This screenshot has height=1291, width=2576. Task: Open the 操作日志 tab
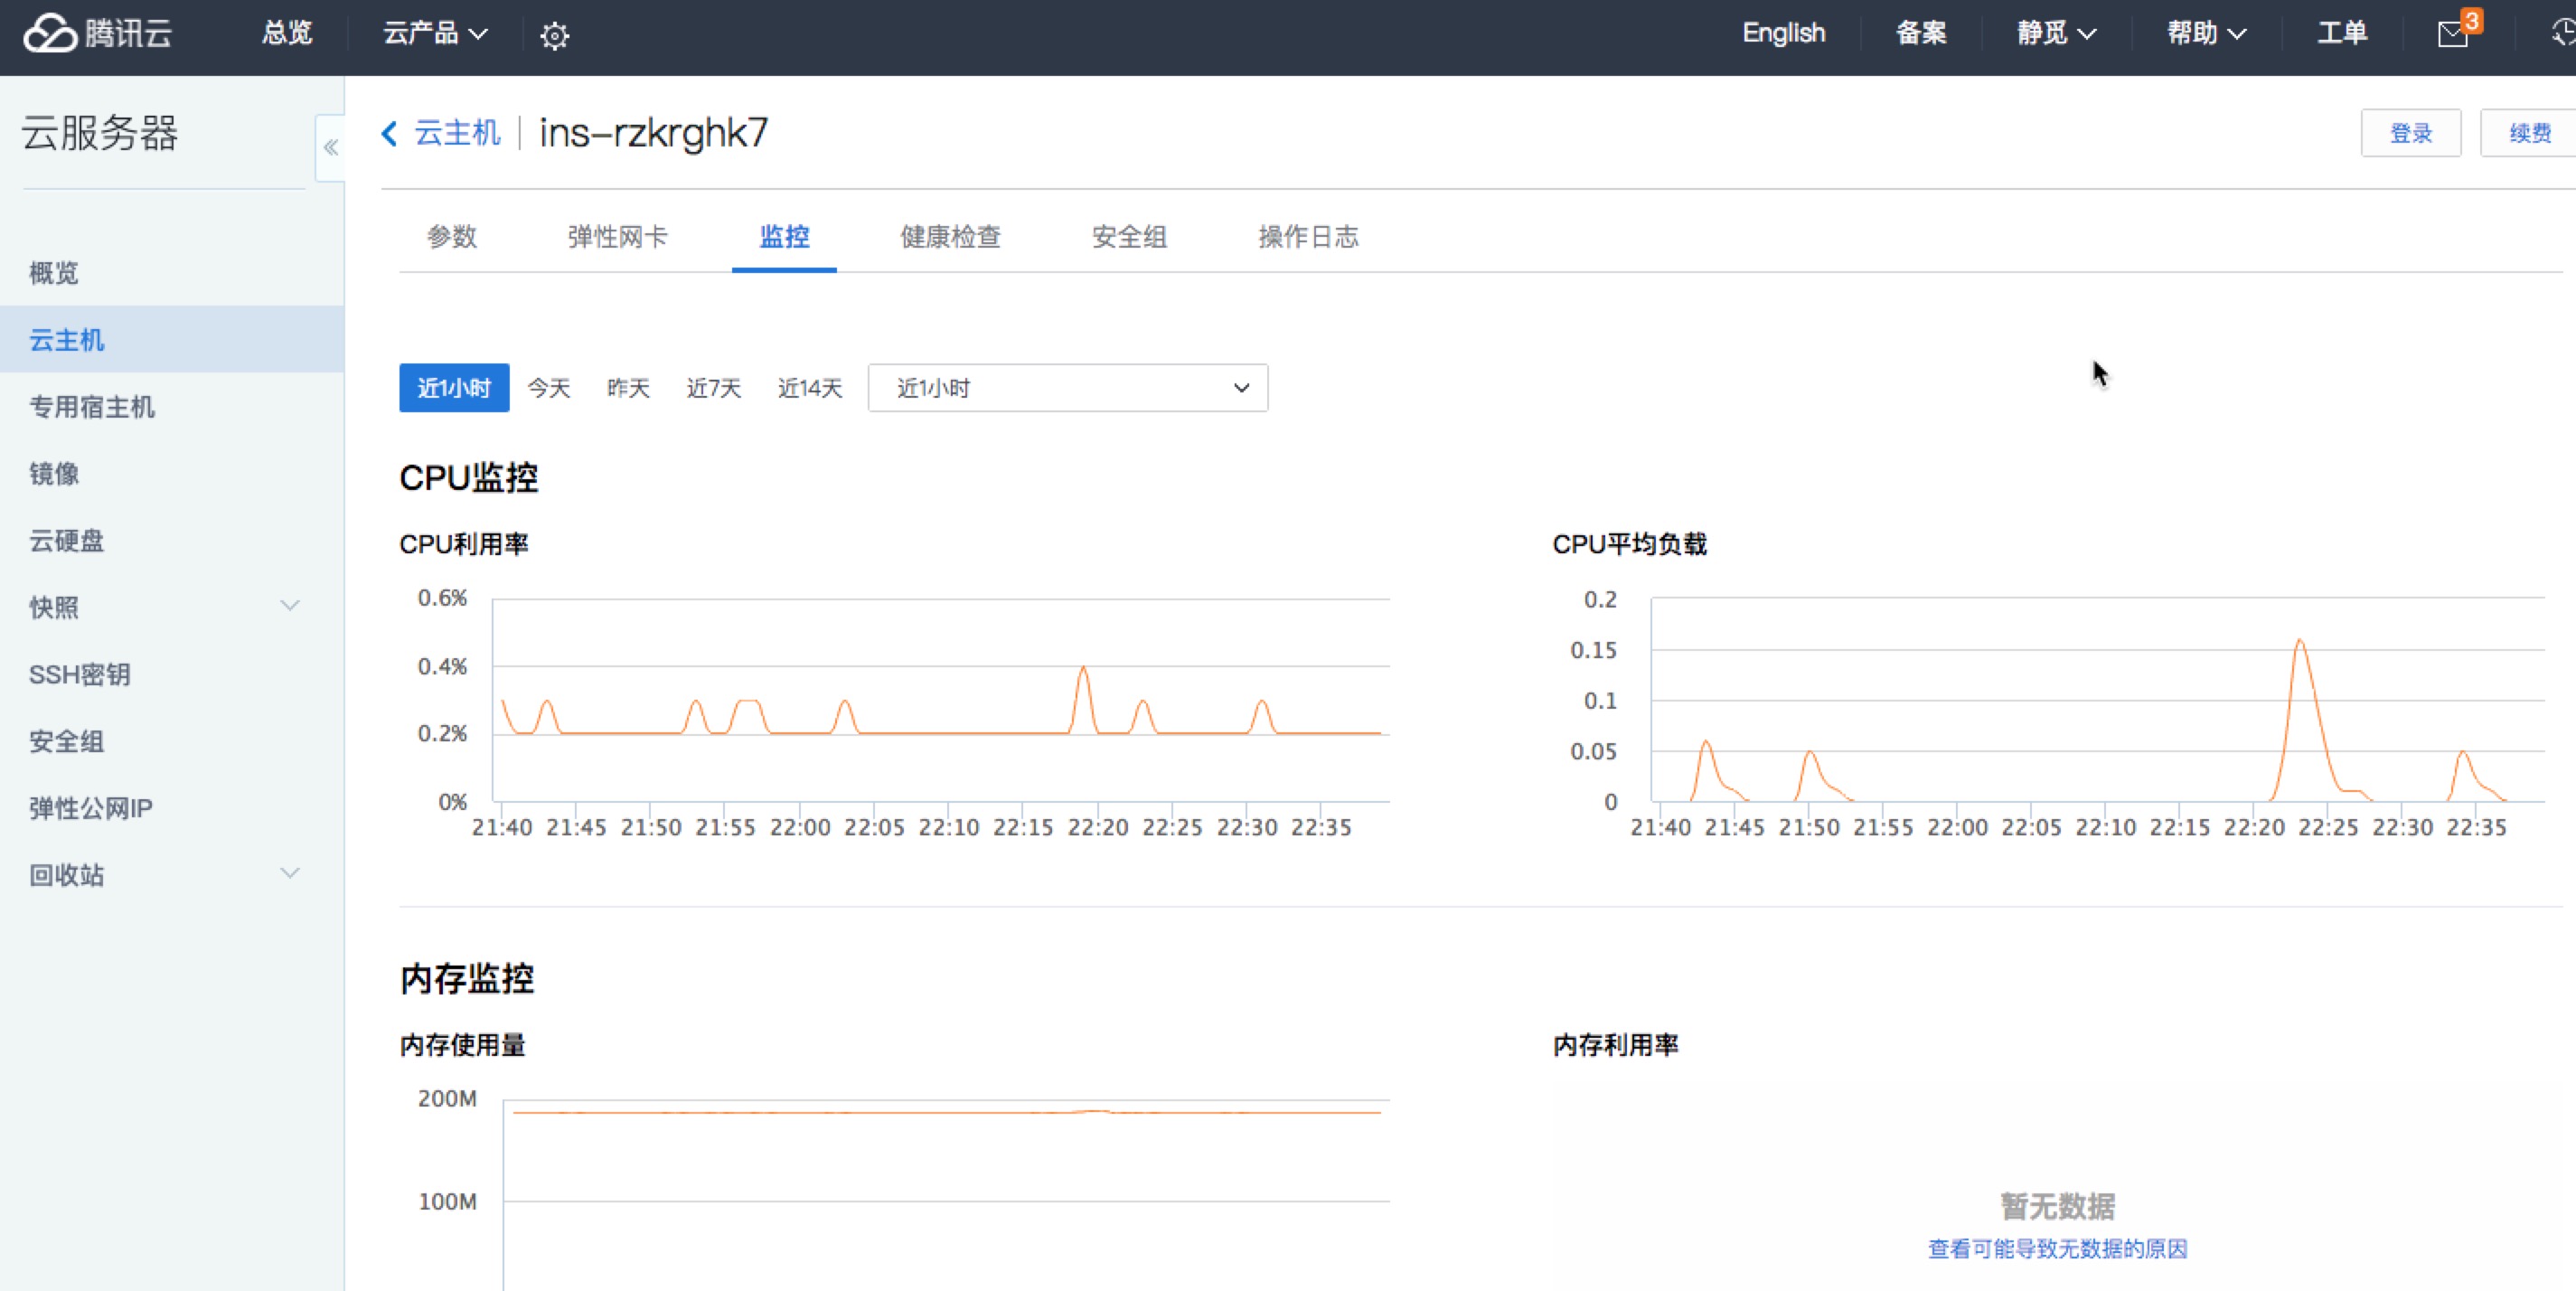1308,237
